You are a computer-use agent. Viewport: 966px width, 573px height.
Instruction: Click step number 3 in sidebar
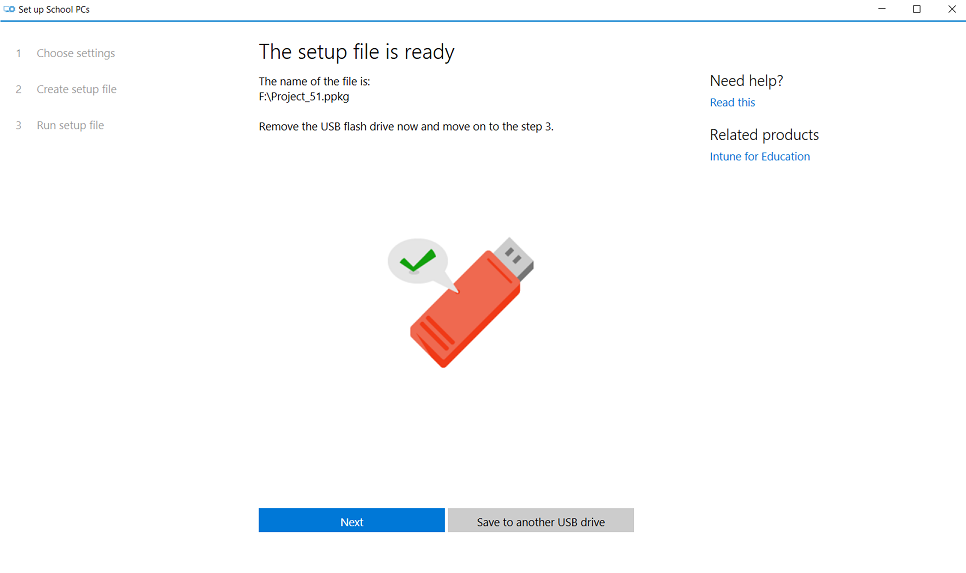tap(18, 125)
